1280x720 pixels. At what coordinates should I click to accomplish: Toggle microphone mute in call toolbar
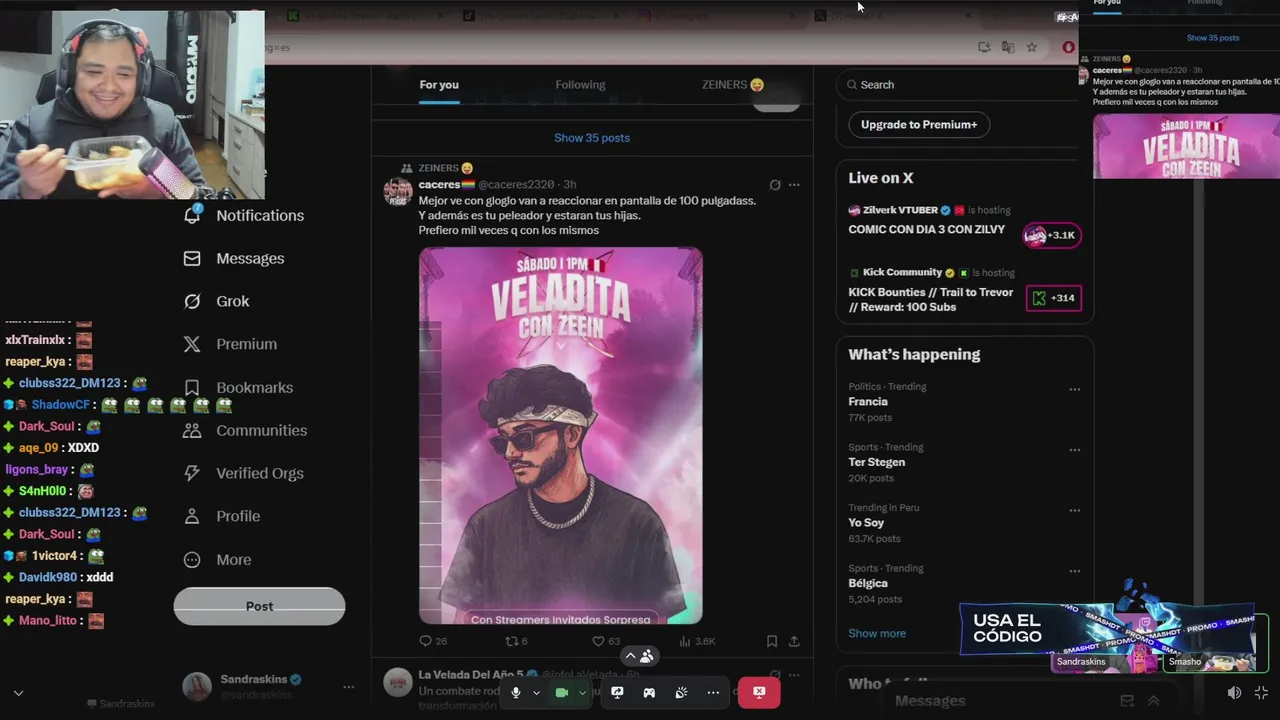point(516,692)
